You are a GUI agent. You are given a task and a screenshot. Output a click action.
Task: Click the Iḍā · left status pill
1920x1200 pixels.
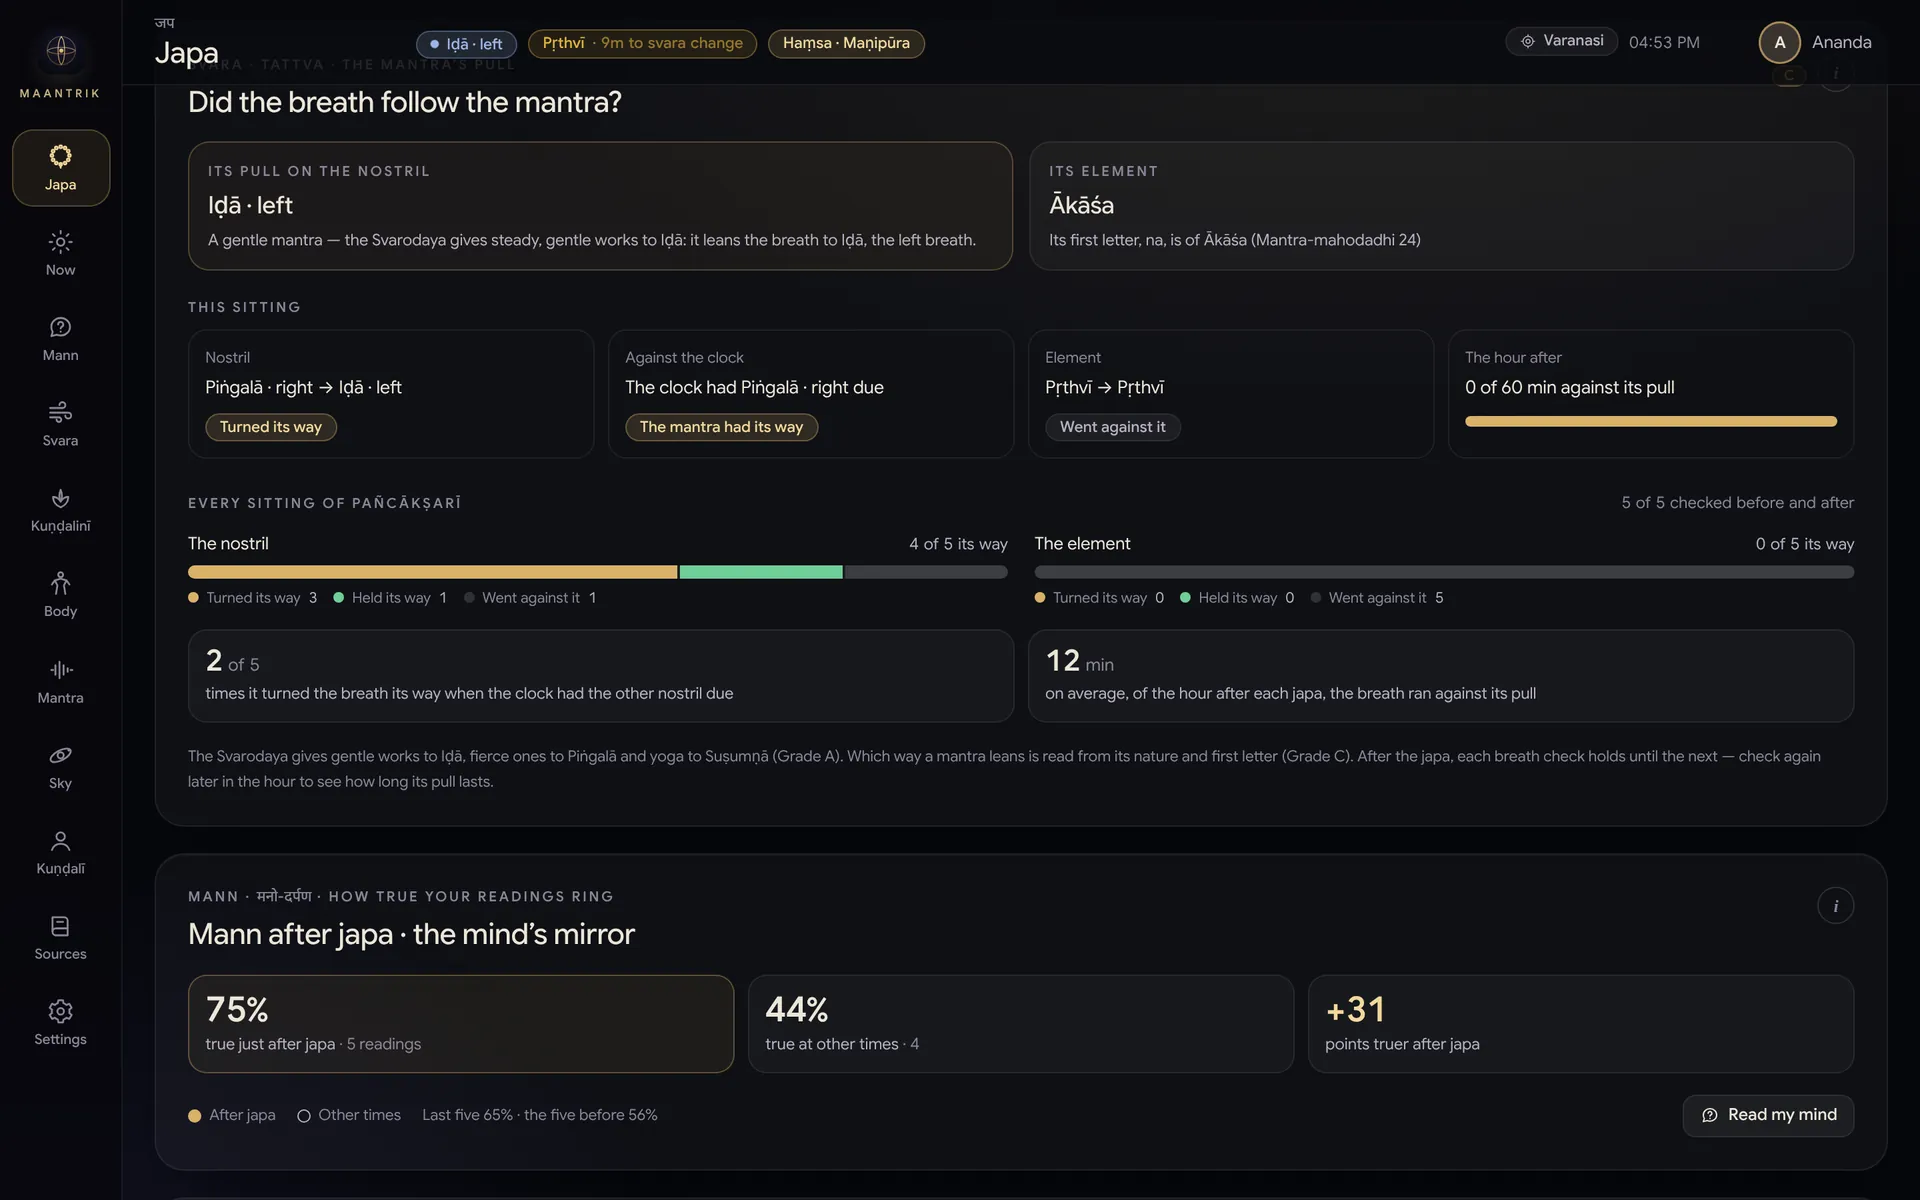[466, 44]
